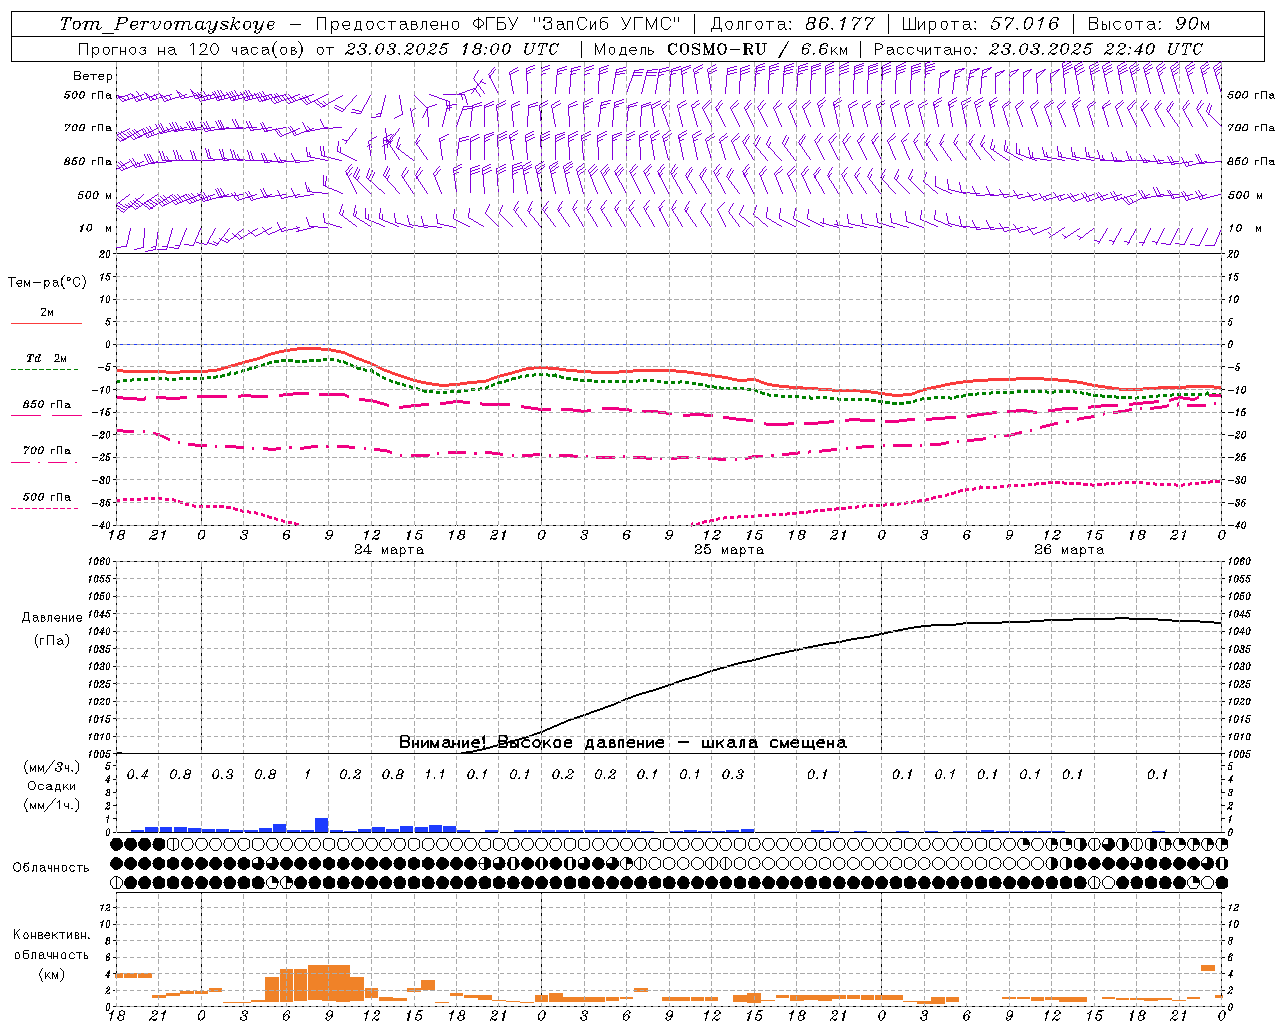Click the 1060 value on left pressure axis
The height and width of the screenshot is (1024, 1280).
pos(99,562)
